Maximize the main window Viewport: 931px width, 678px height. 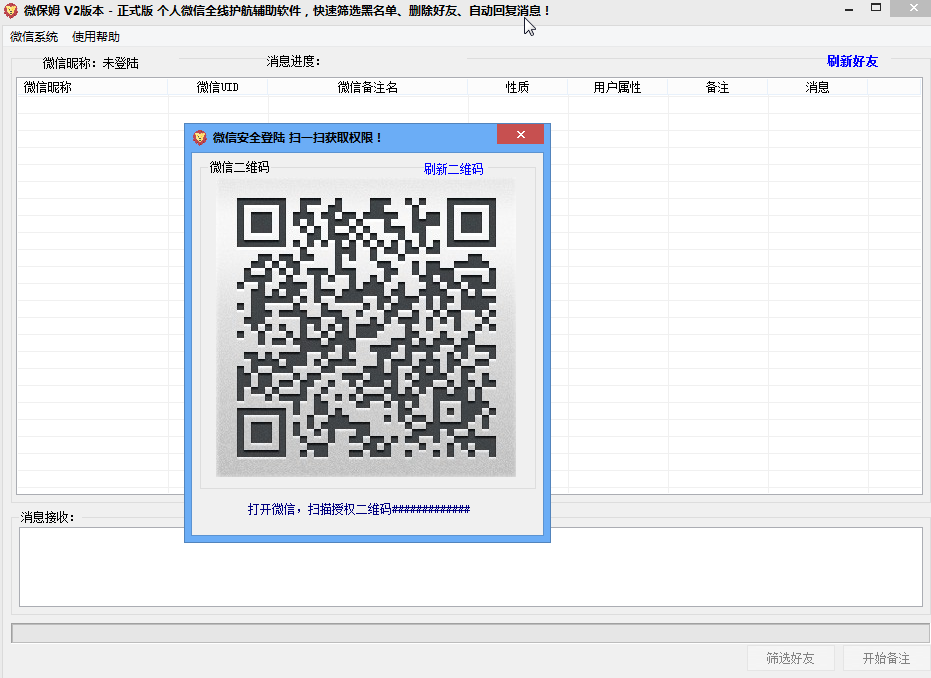[876, 8]
